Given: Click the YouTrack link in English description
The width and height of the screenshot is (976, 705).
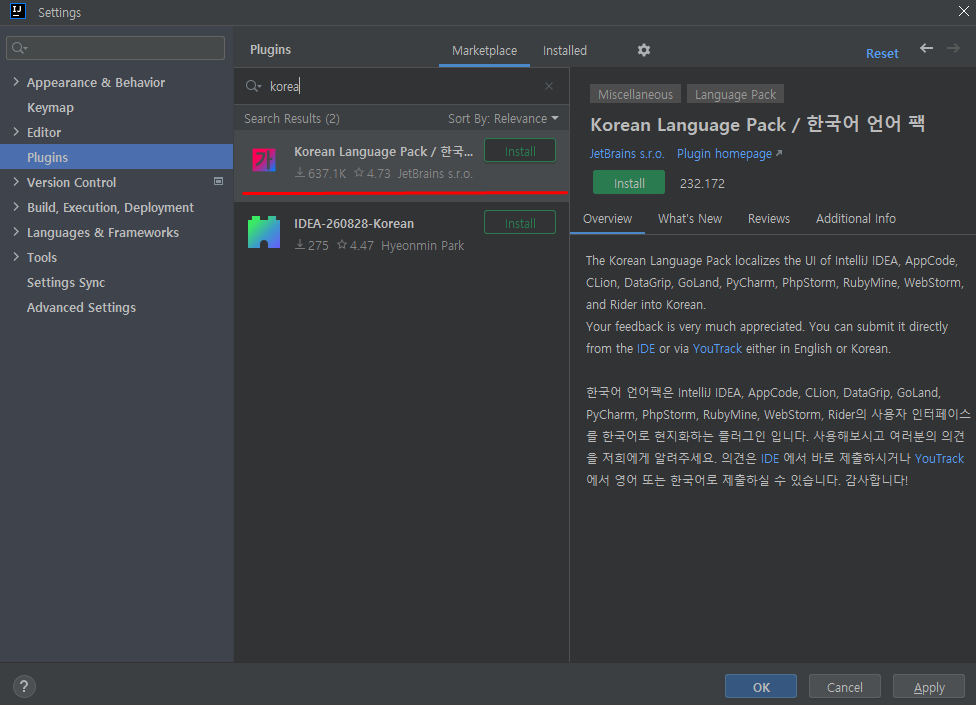Looking at the screenshot, I should (x=717, y=348).
